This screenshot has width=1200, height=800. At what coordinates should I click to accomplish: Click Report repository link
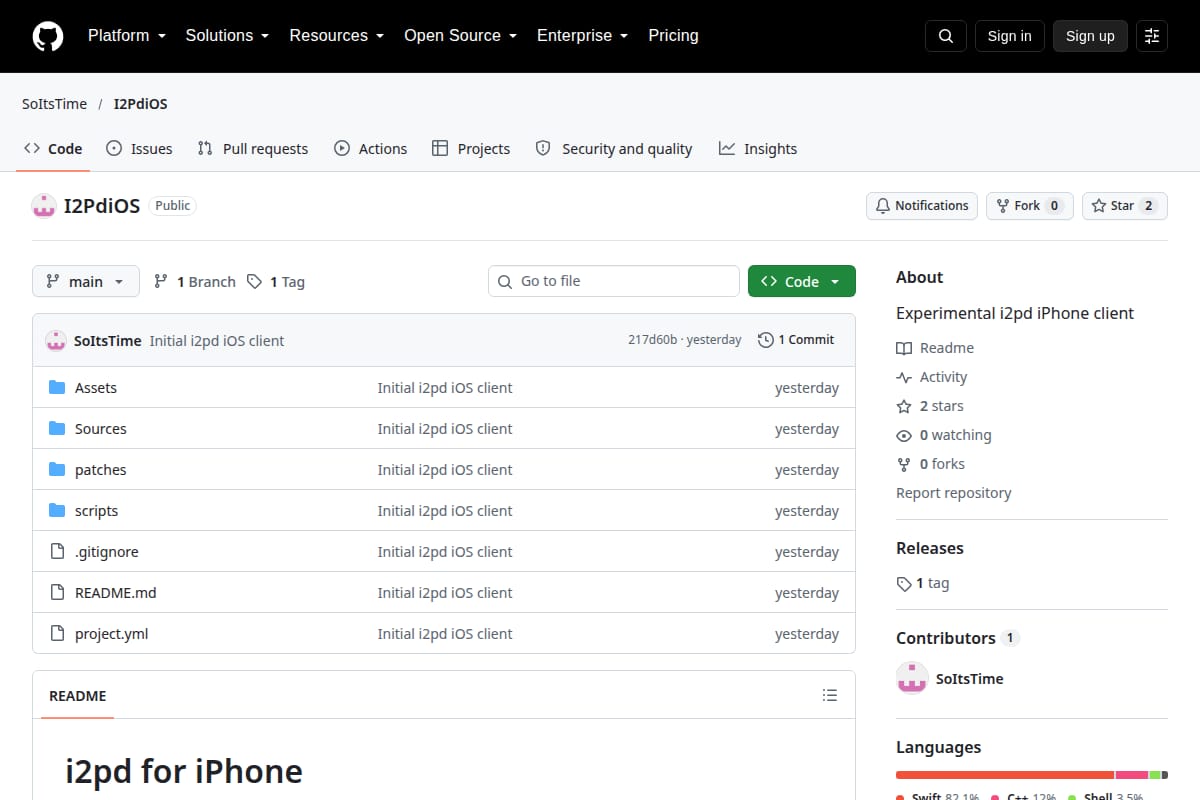click(953, 493)
